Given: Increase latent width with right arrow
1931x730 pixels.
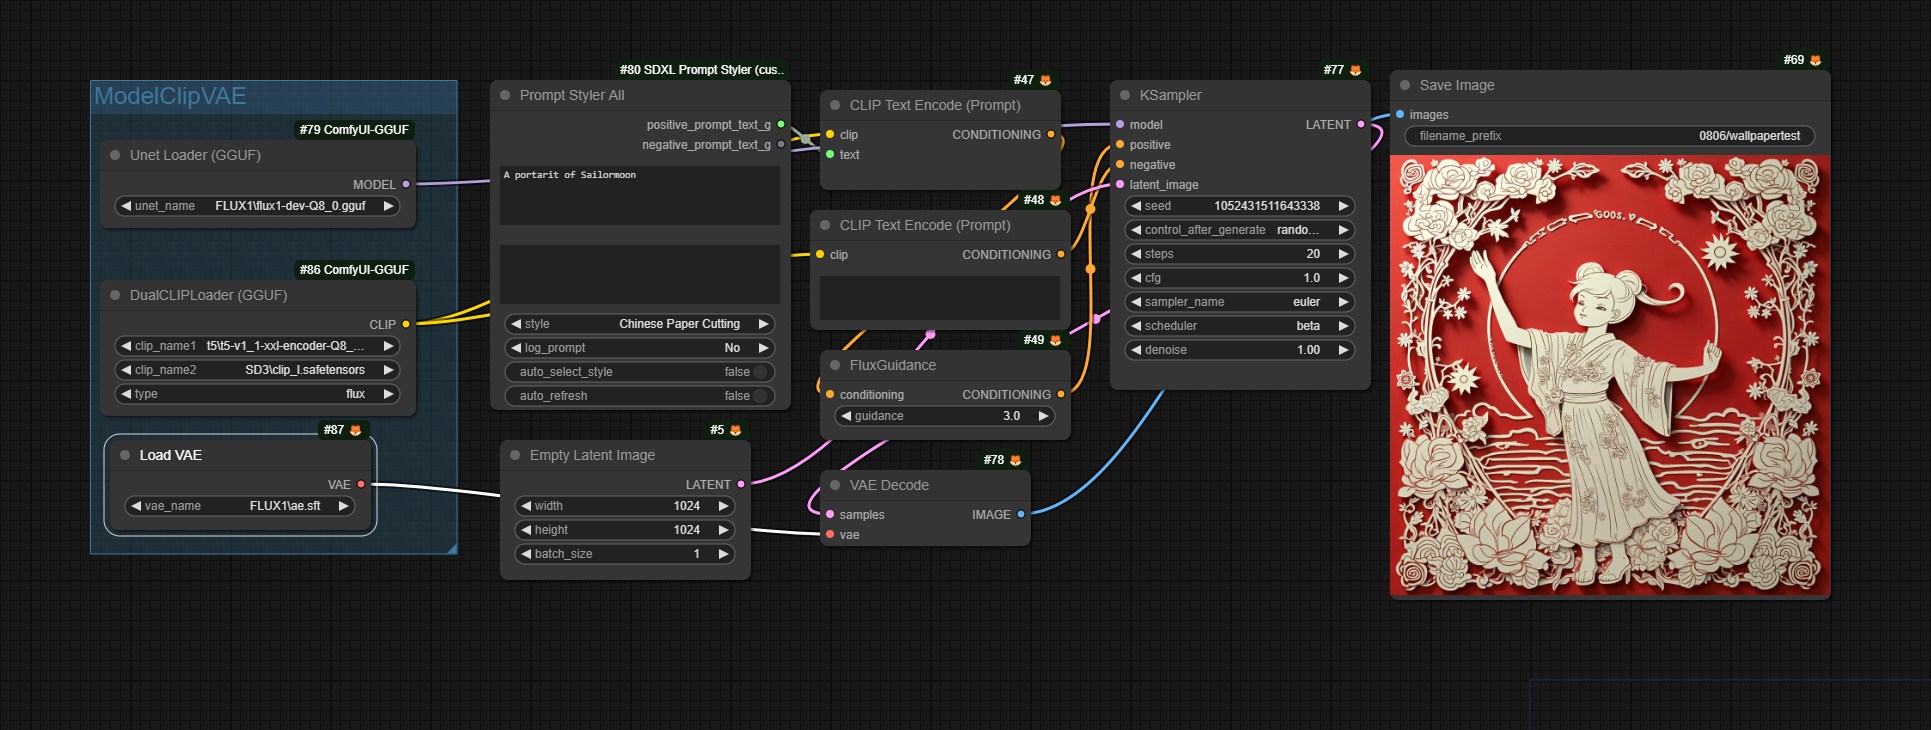Looking at the screenshot, I should point(724,506).
